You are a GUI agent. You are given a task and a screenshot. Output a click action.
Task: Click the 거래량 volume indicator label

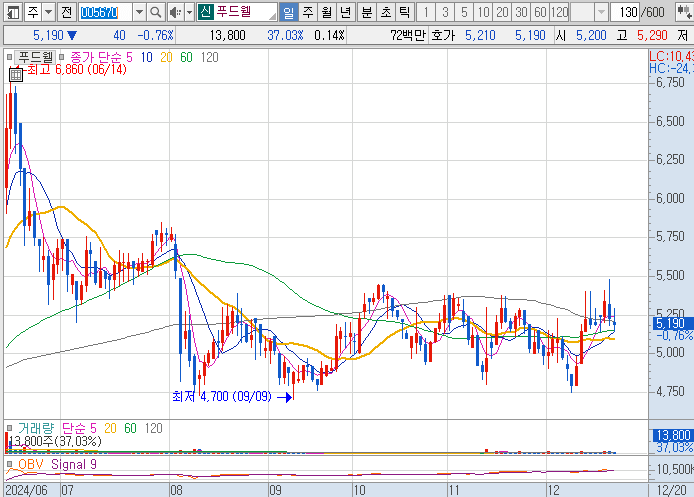[36, 428]
